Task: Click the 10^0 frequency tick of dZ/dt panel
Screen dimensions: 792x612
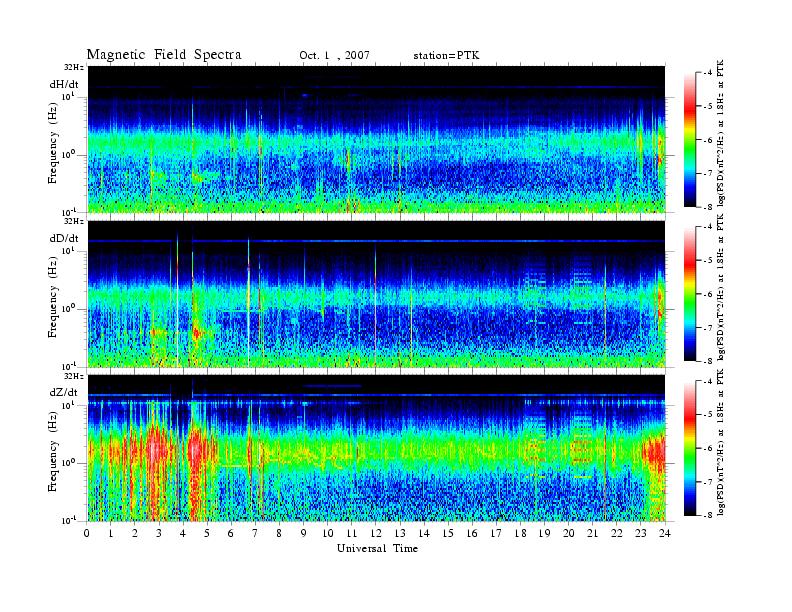Action: point(69,463)
